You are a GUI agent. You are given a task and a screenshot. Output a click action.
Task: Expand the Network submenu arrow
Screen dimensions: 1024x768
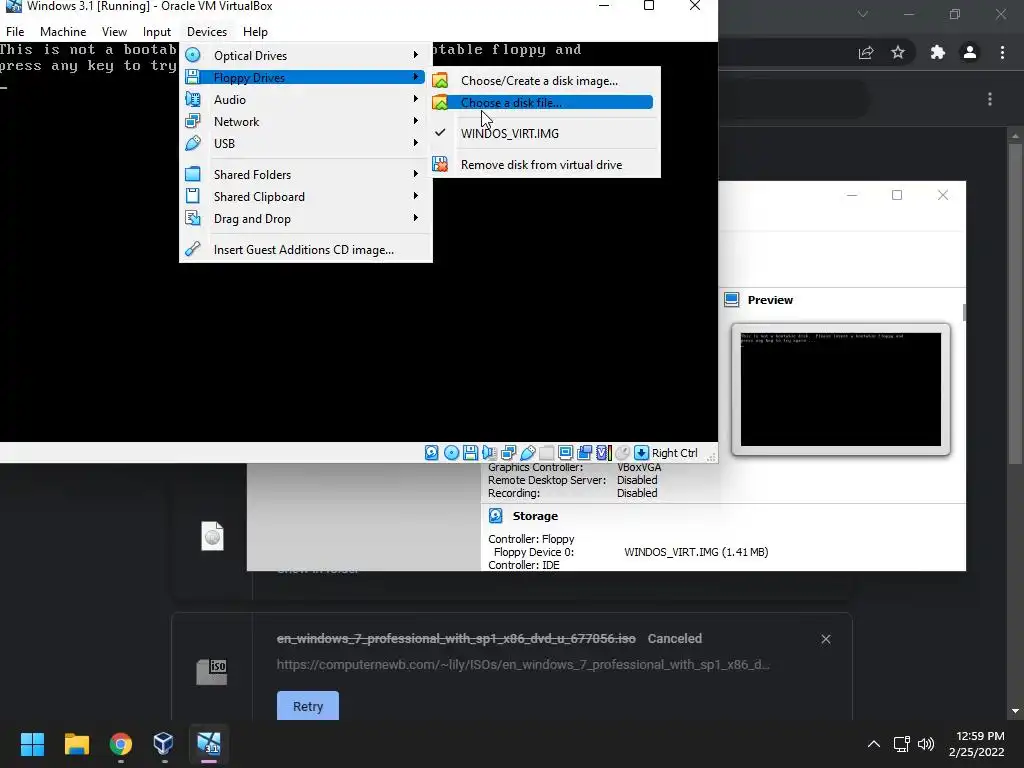tap(415, 121)
